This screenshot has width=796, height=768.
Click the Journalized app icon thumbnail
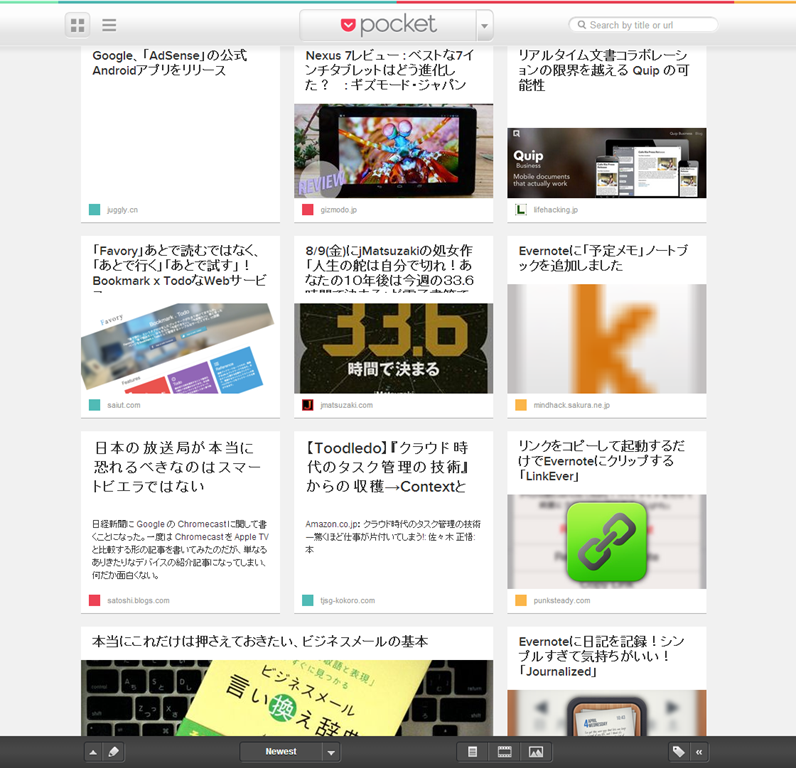(607, 713)
